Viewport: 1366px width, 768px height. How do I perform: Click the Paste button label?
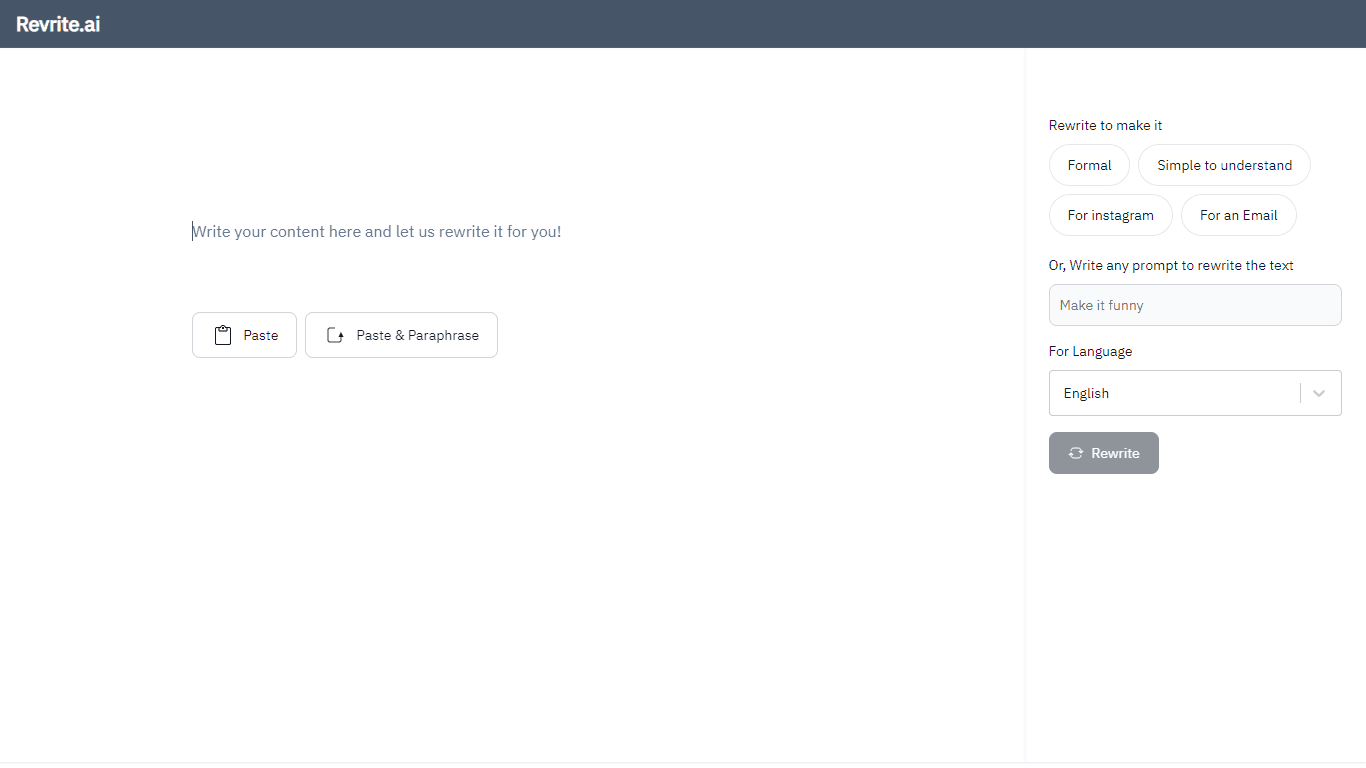261,336
